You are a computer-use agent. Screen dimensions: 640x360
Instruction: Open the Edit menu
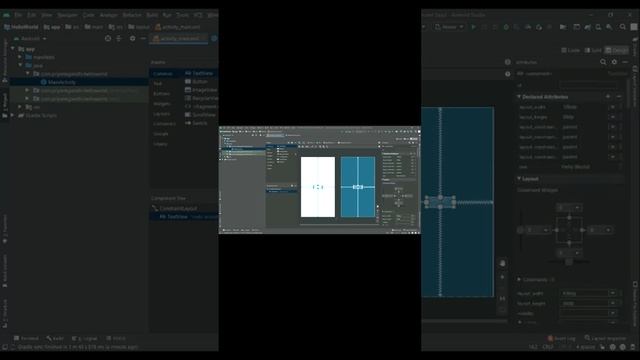click(x=32, y=15)
